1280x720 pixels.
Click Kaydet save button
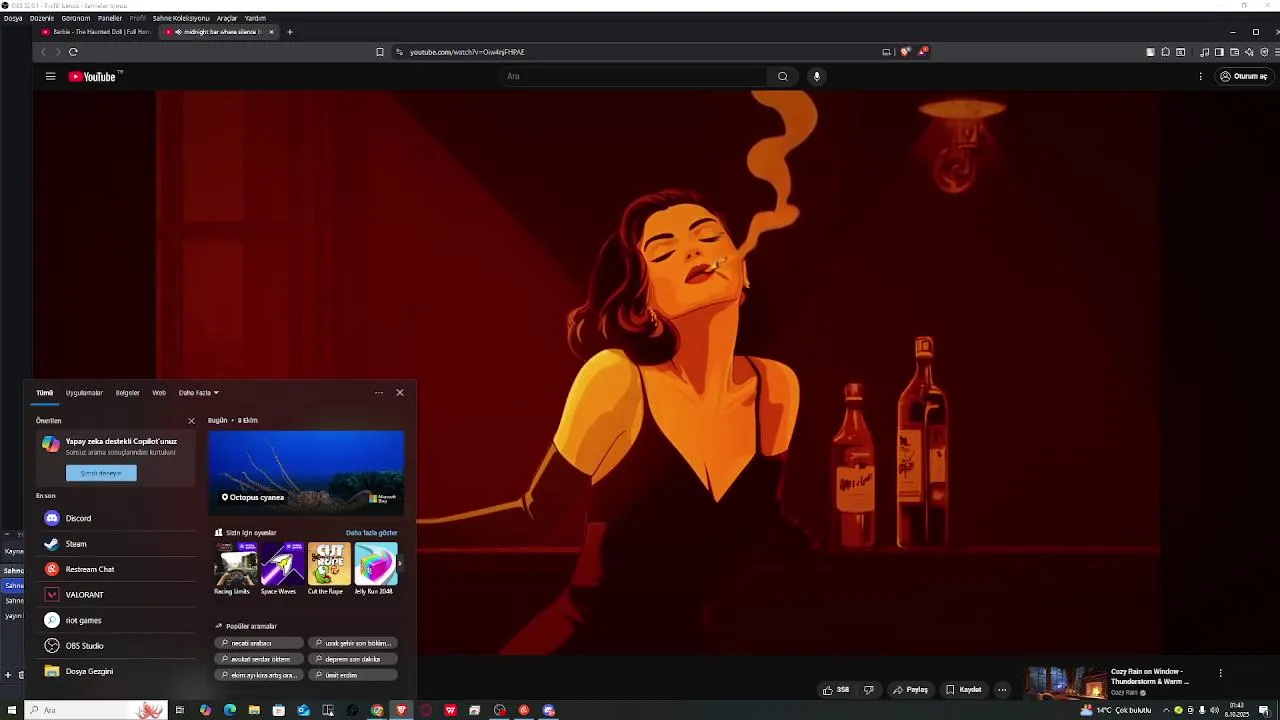[964, 690]
